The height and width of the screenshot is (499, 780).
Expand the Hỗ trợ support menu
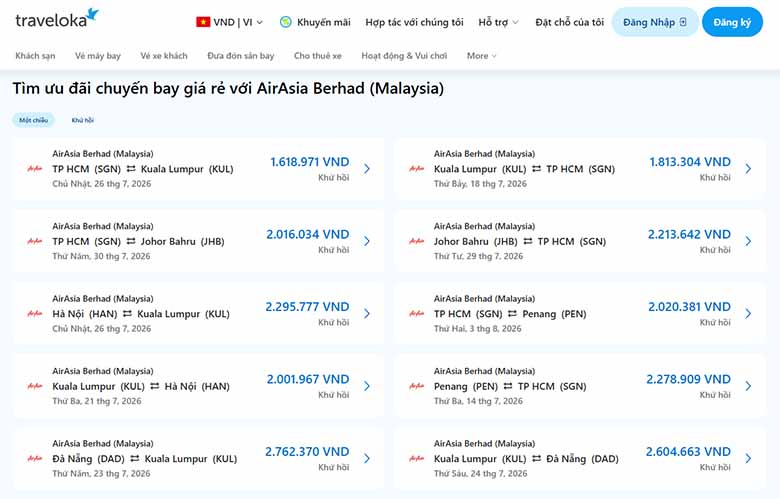(x=498, y=22)
